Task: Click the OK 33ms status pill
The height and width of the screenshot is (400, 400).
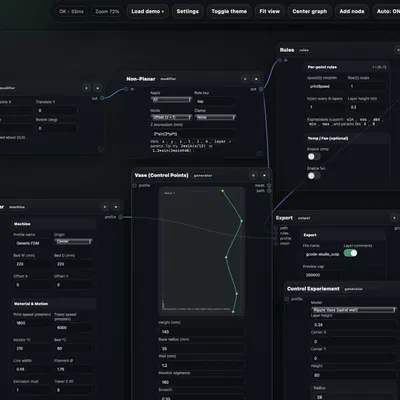Action: pos(71,11)
